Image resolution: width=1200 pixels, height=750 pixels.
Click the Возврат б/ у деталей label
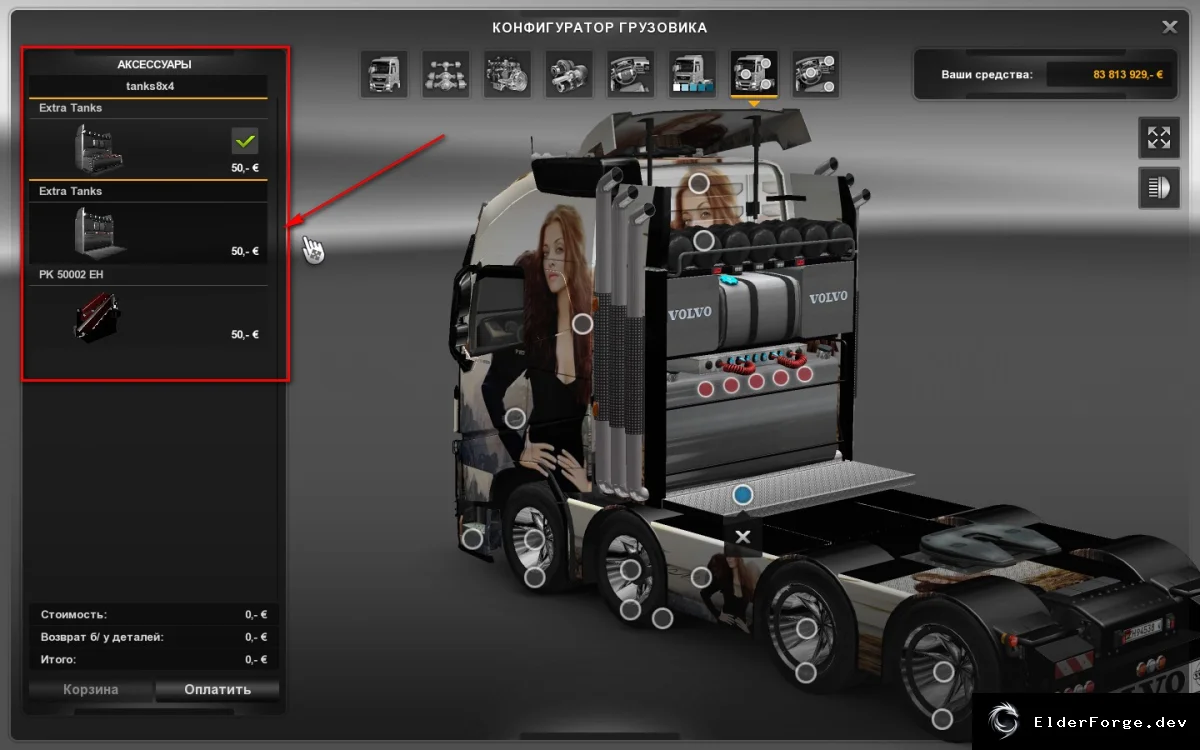tap(102, 637)
